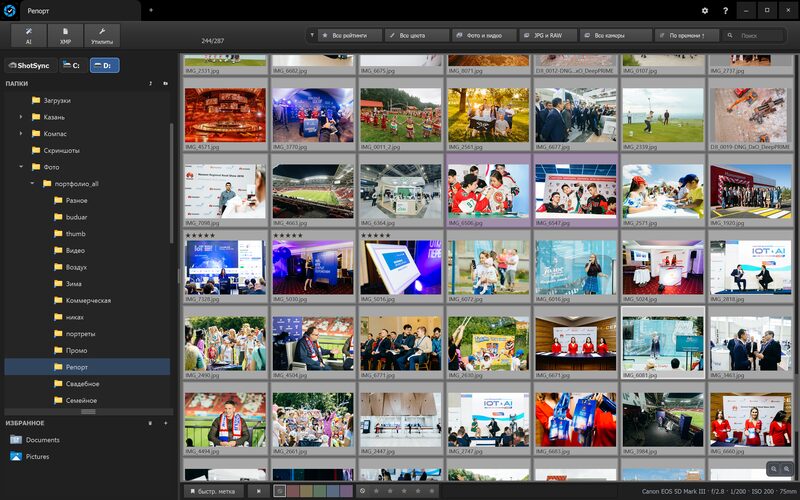The image size is (800, 500).
Task: Open the Все камеры filter dropdown
Action: tap(616, 35)
